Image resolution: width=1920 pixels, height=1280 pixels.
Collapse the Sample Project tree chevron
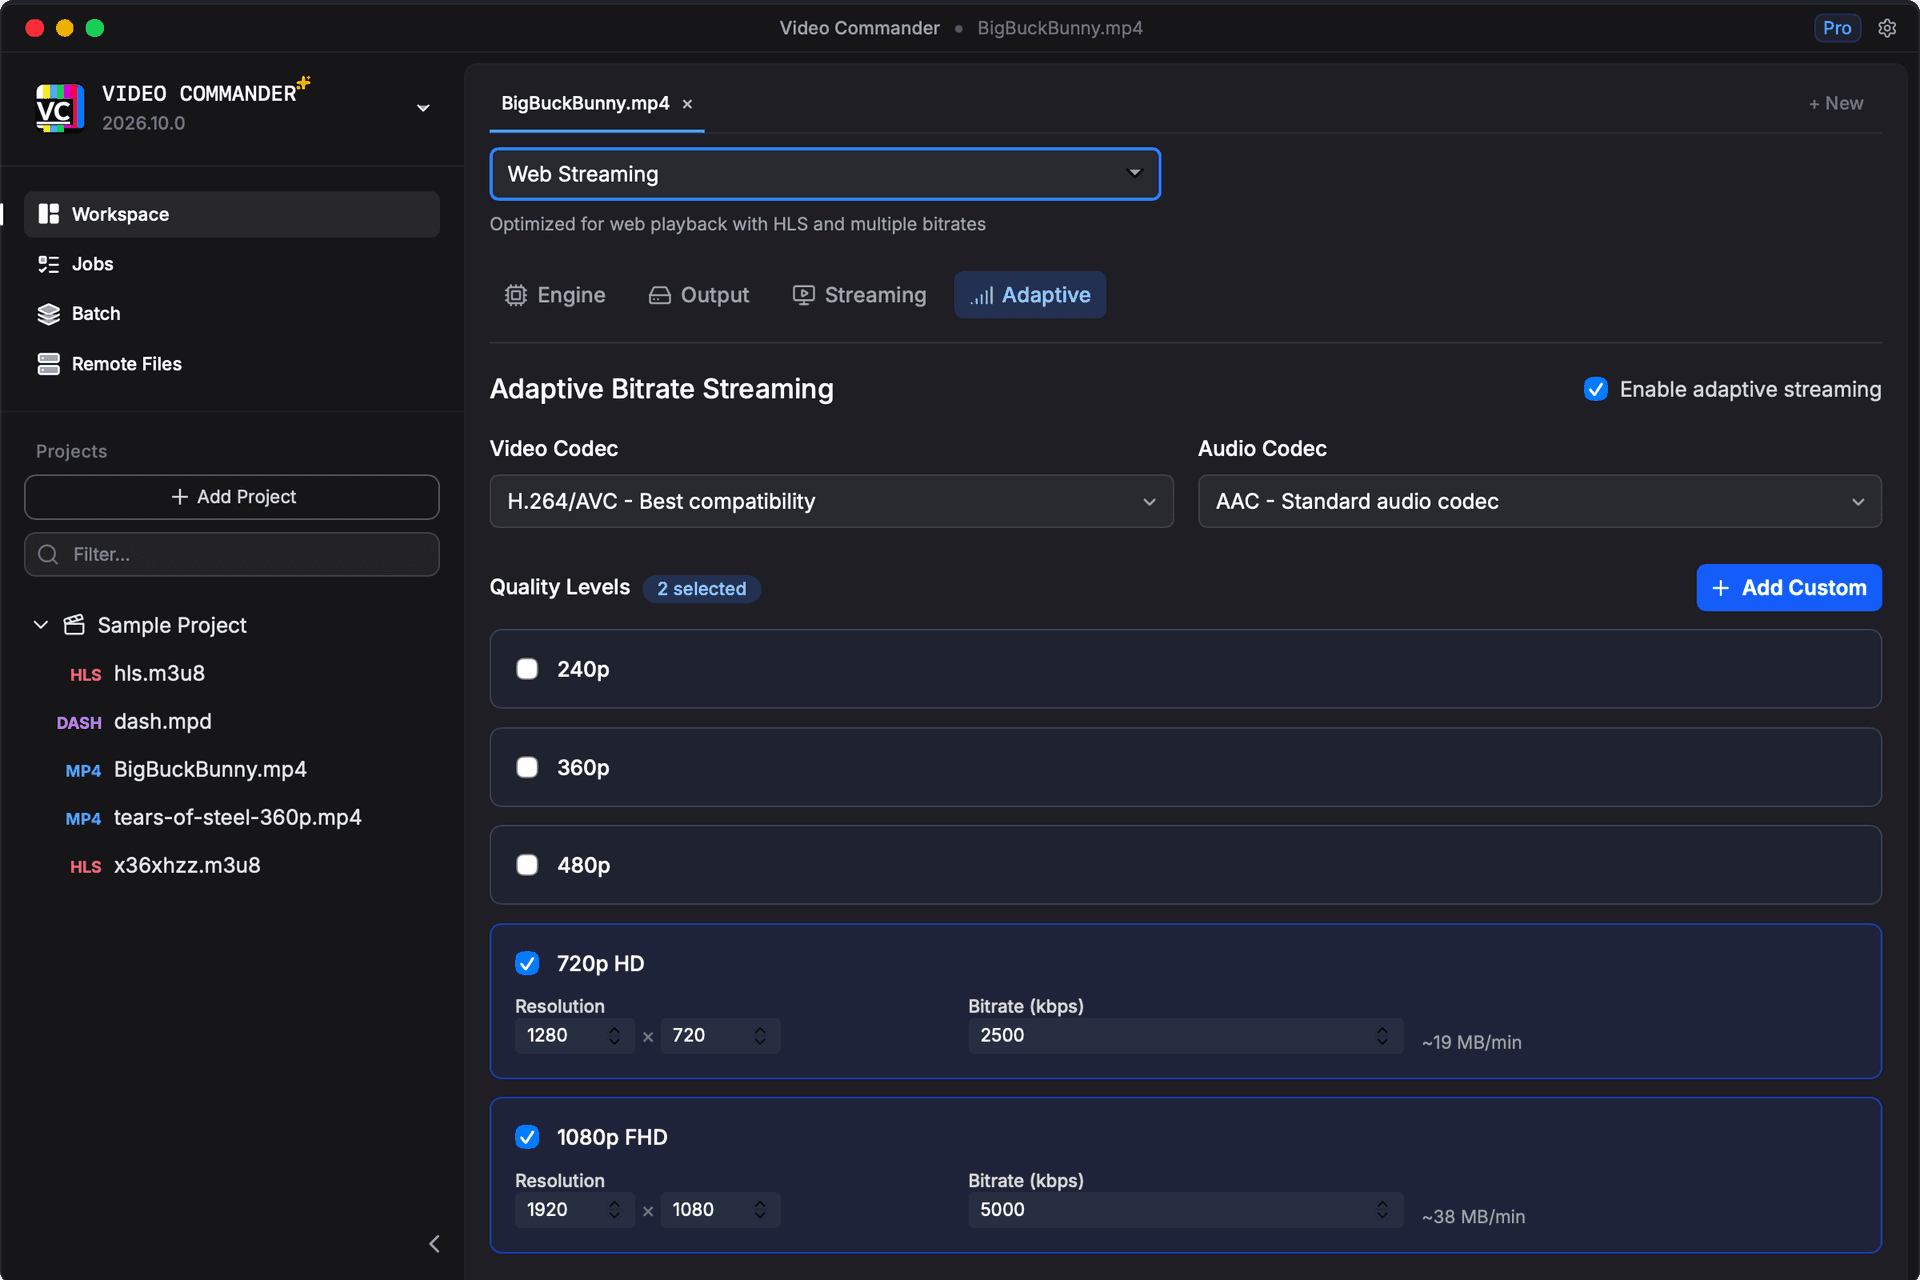(x=41, y=625)
